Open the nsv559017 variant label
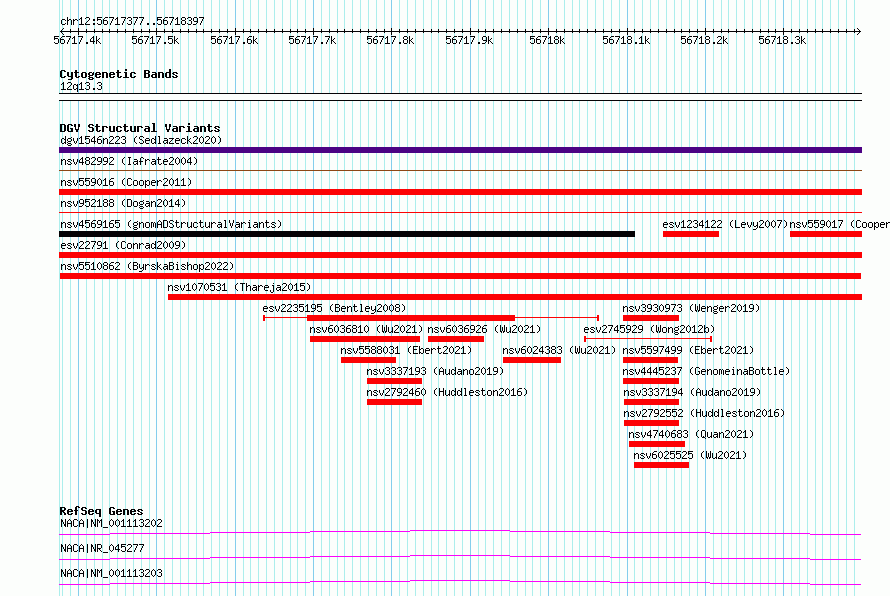The width and height of the screenshot is (890, 596). click(x=839, y=224)
